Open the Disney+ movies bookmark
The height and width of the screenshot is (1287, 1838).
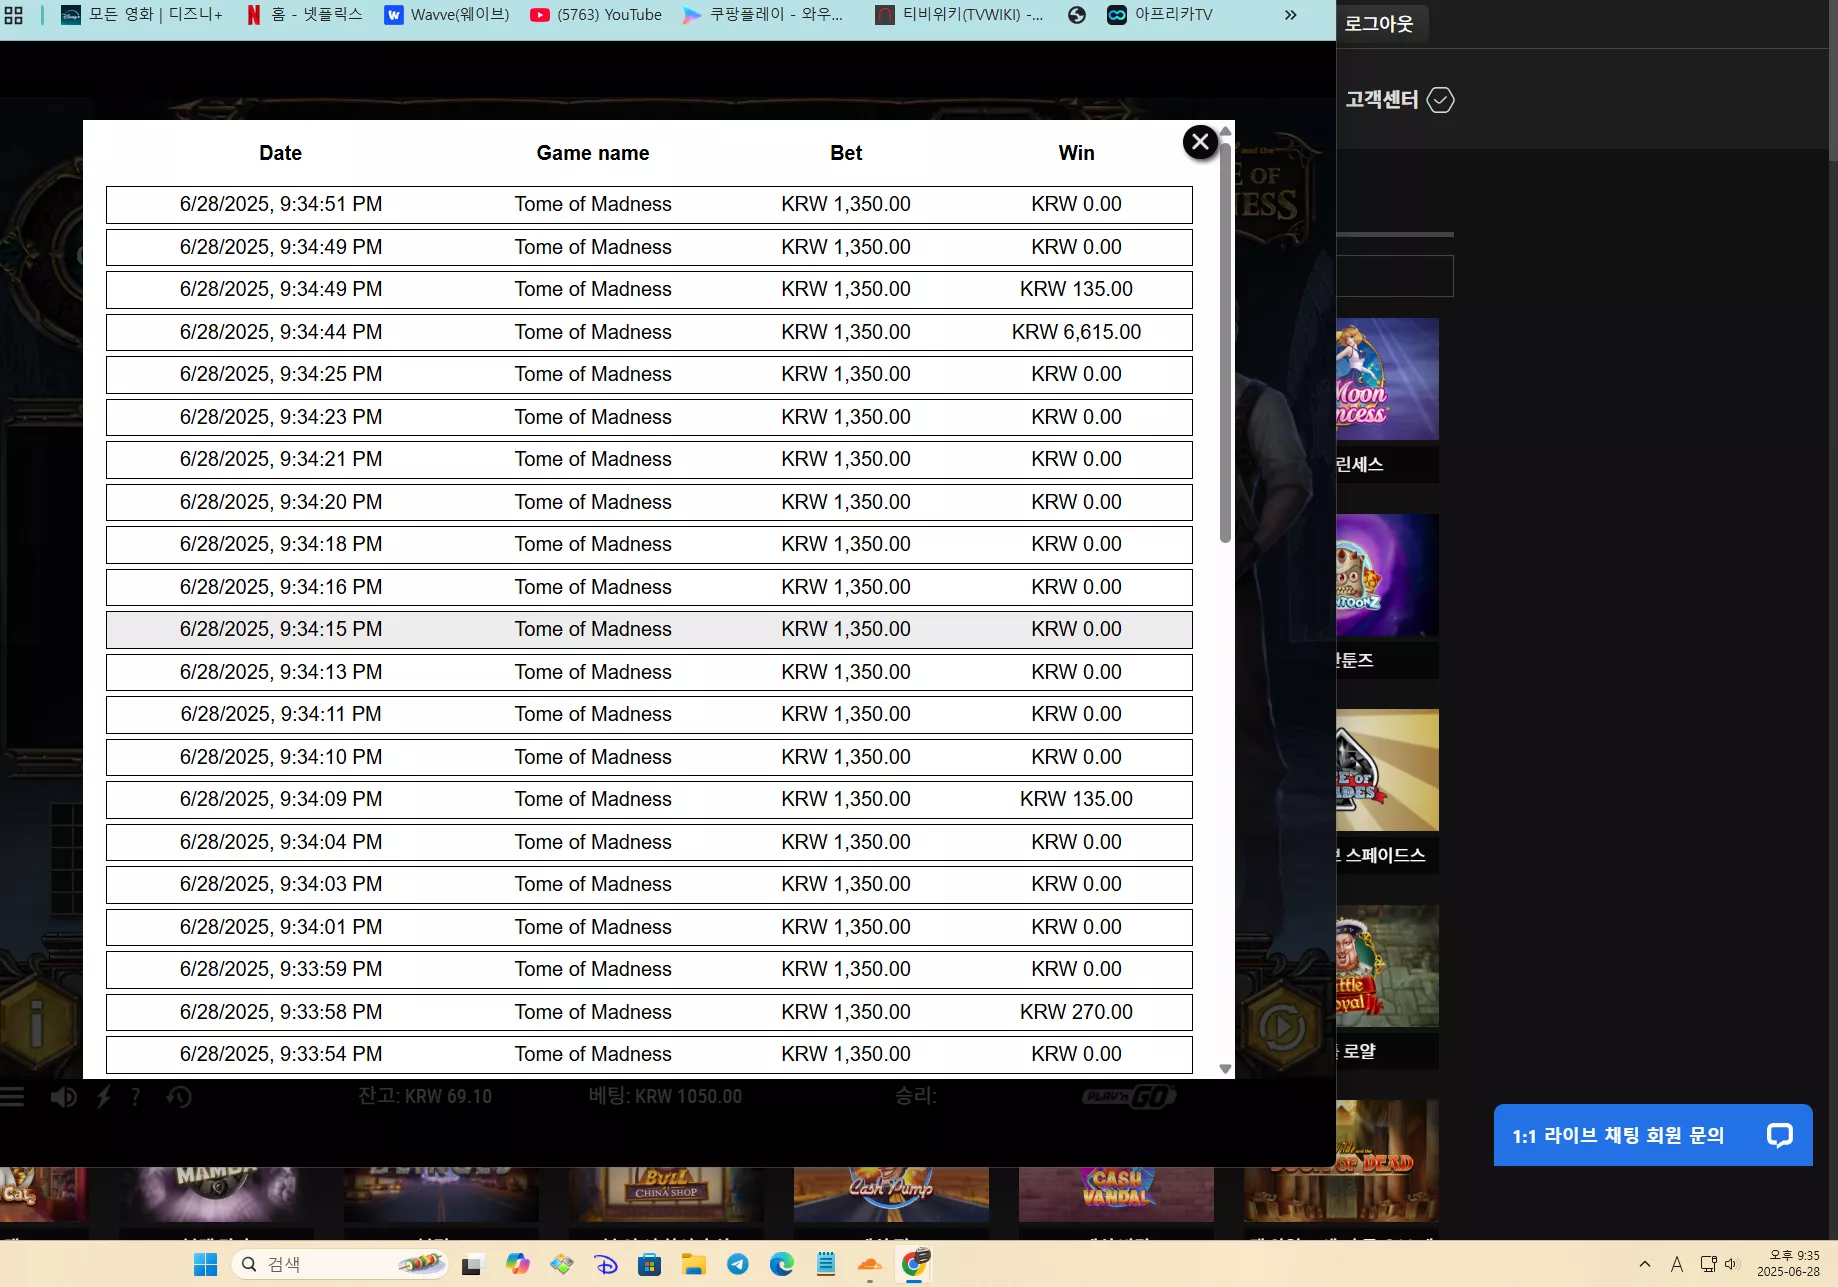(x=142, y=15)
